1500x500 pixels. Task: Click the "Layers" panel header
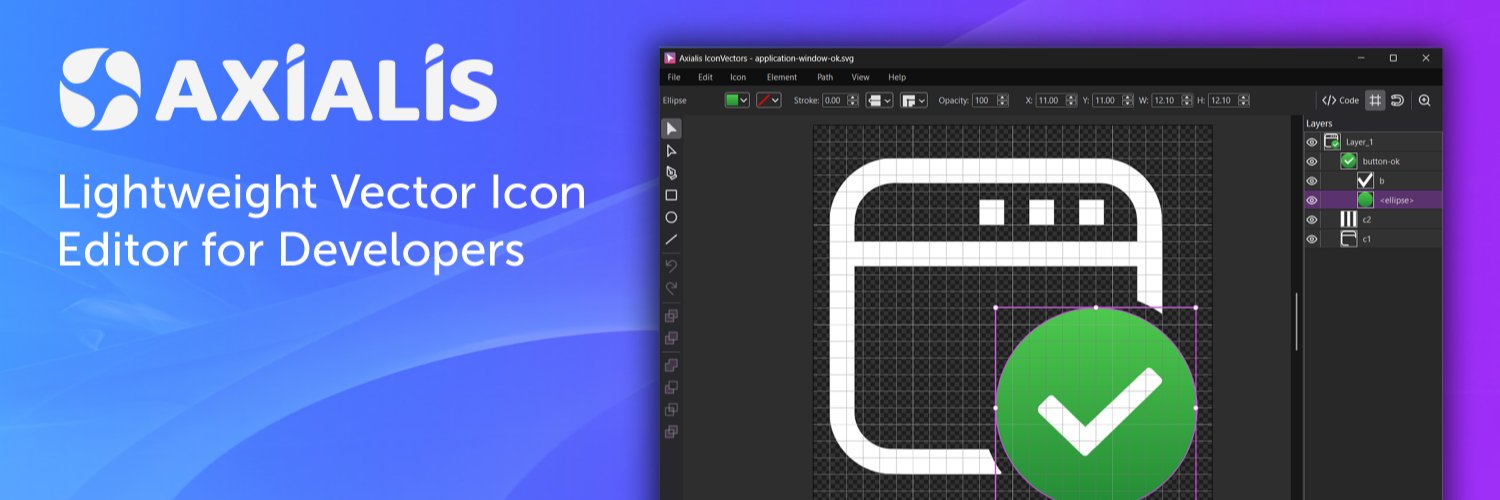[1320, 124]
